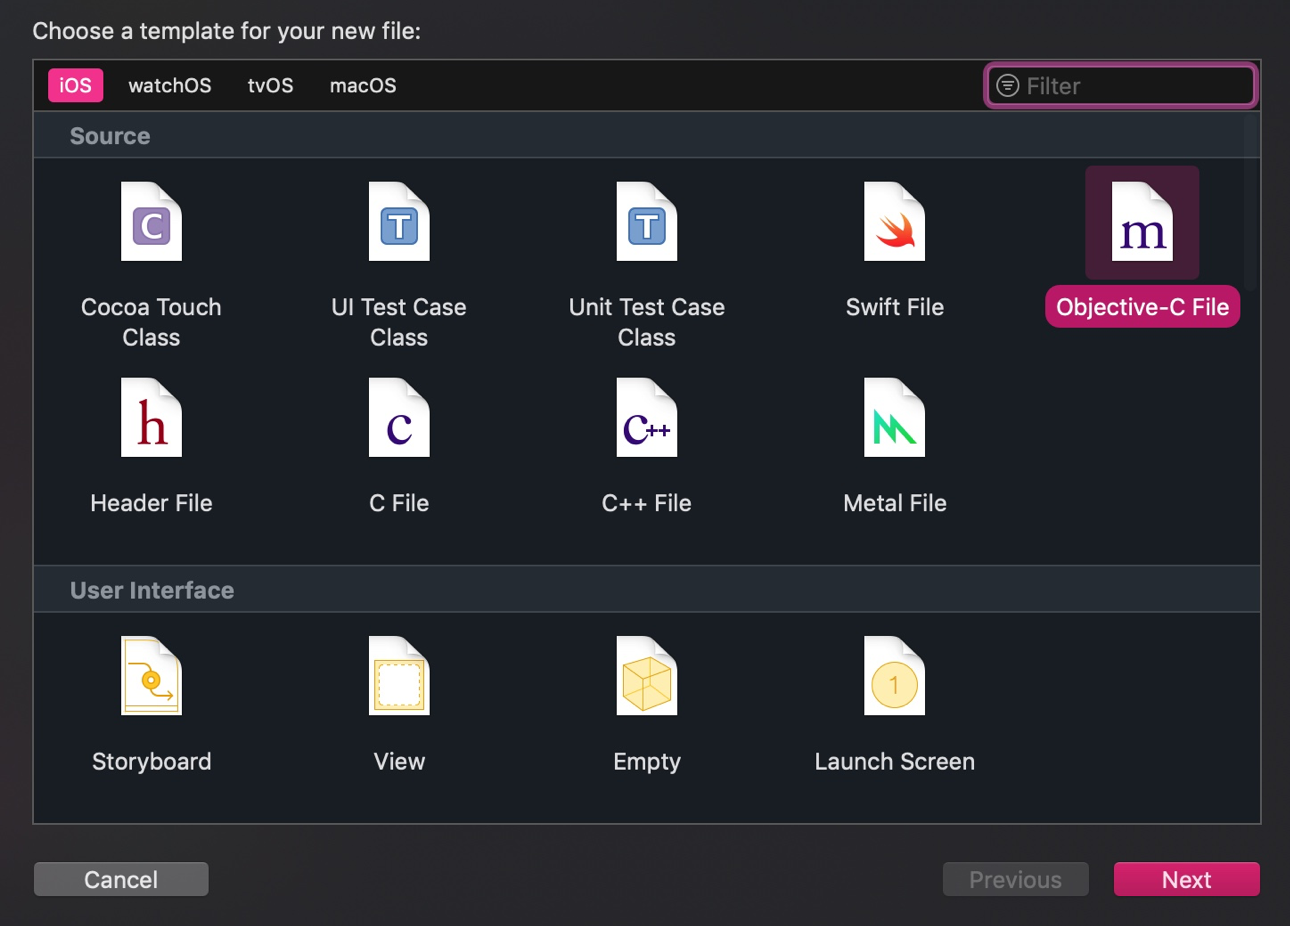Cancel the new file dialog
Image resolution: width=1290 pixels, height=926 pixels.
coord(121,879)
